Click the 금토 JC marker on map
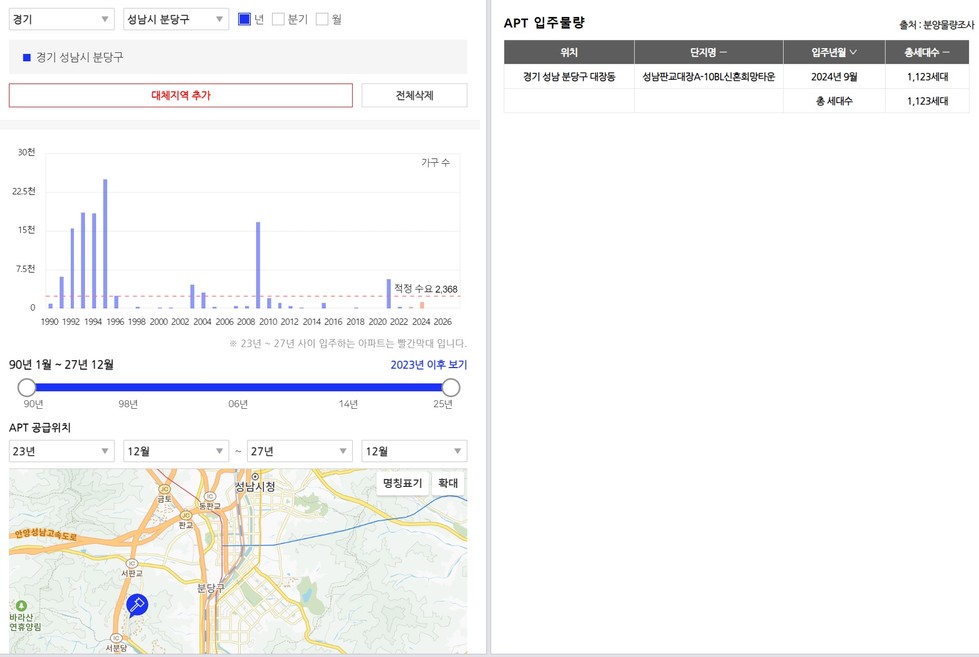This screenshot has height=657, width=979. pos(164,489)
